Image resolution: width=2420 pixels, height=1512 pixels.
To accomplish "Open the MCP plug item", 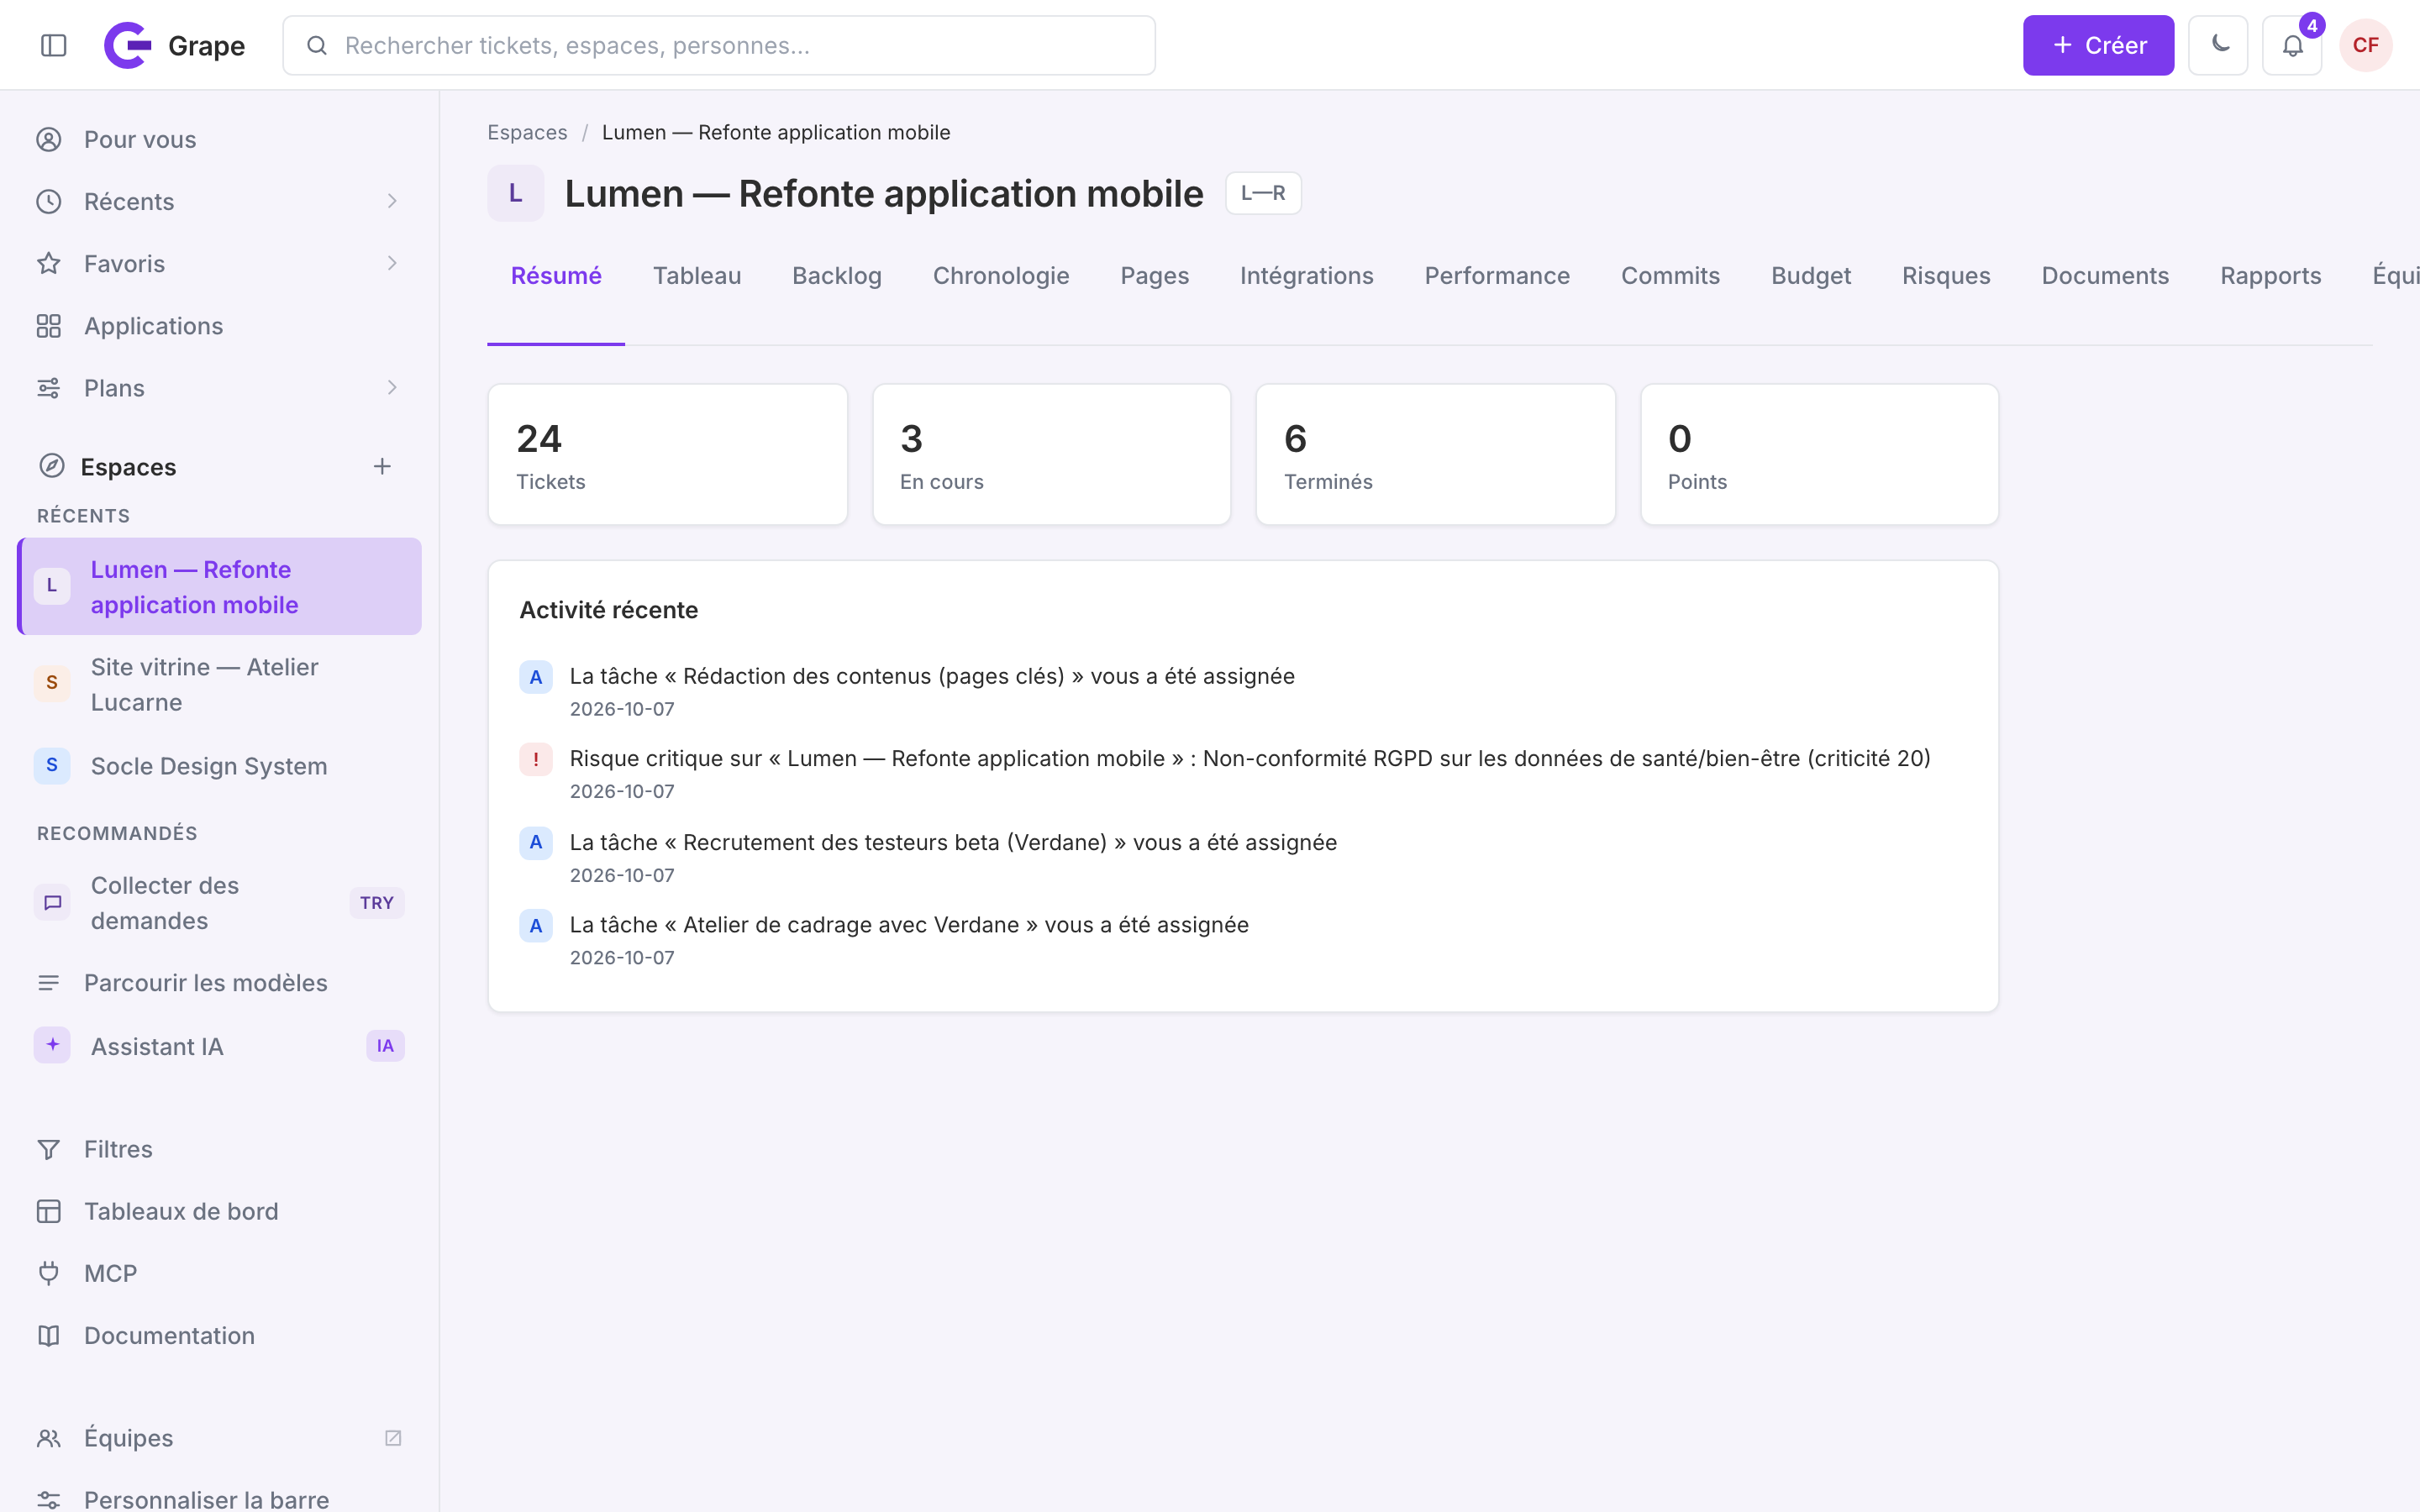I will [x=219, y=1273].
